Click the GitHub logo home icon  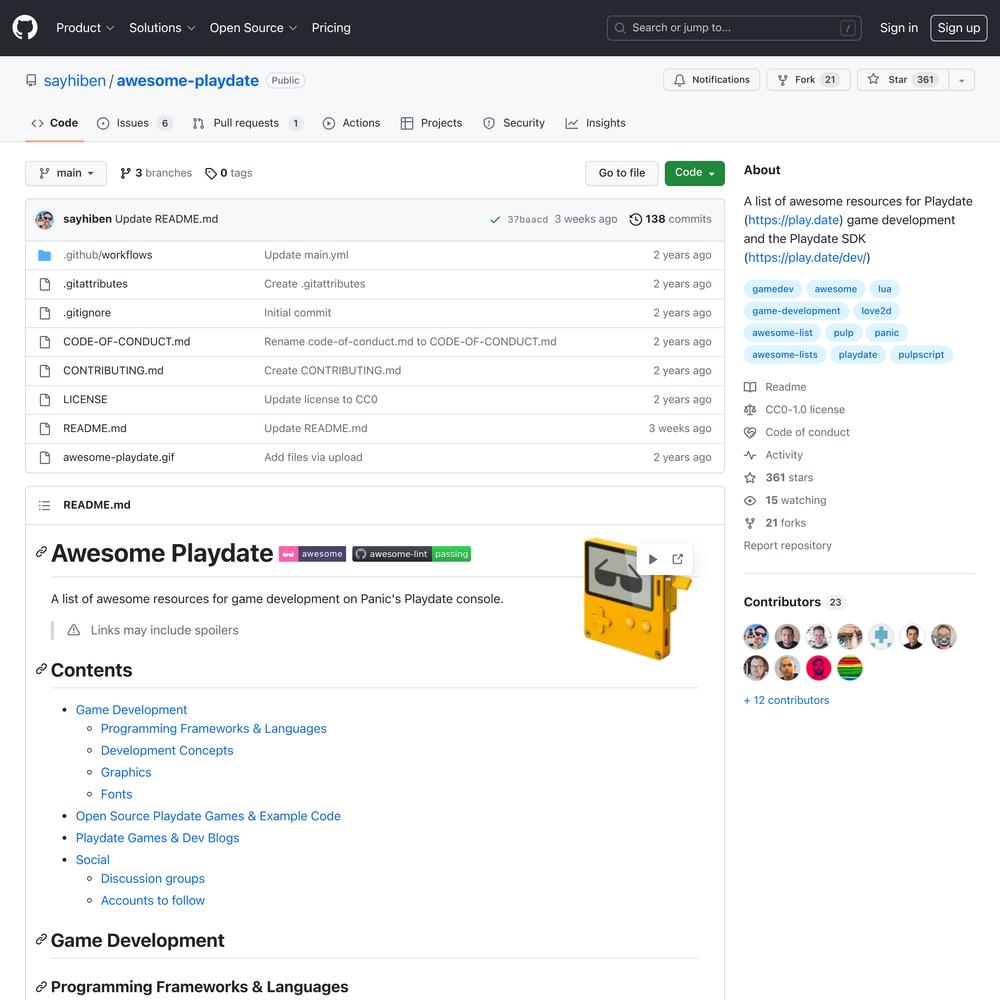click(25, 28)
